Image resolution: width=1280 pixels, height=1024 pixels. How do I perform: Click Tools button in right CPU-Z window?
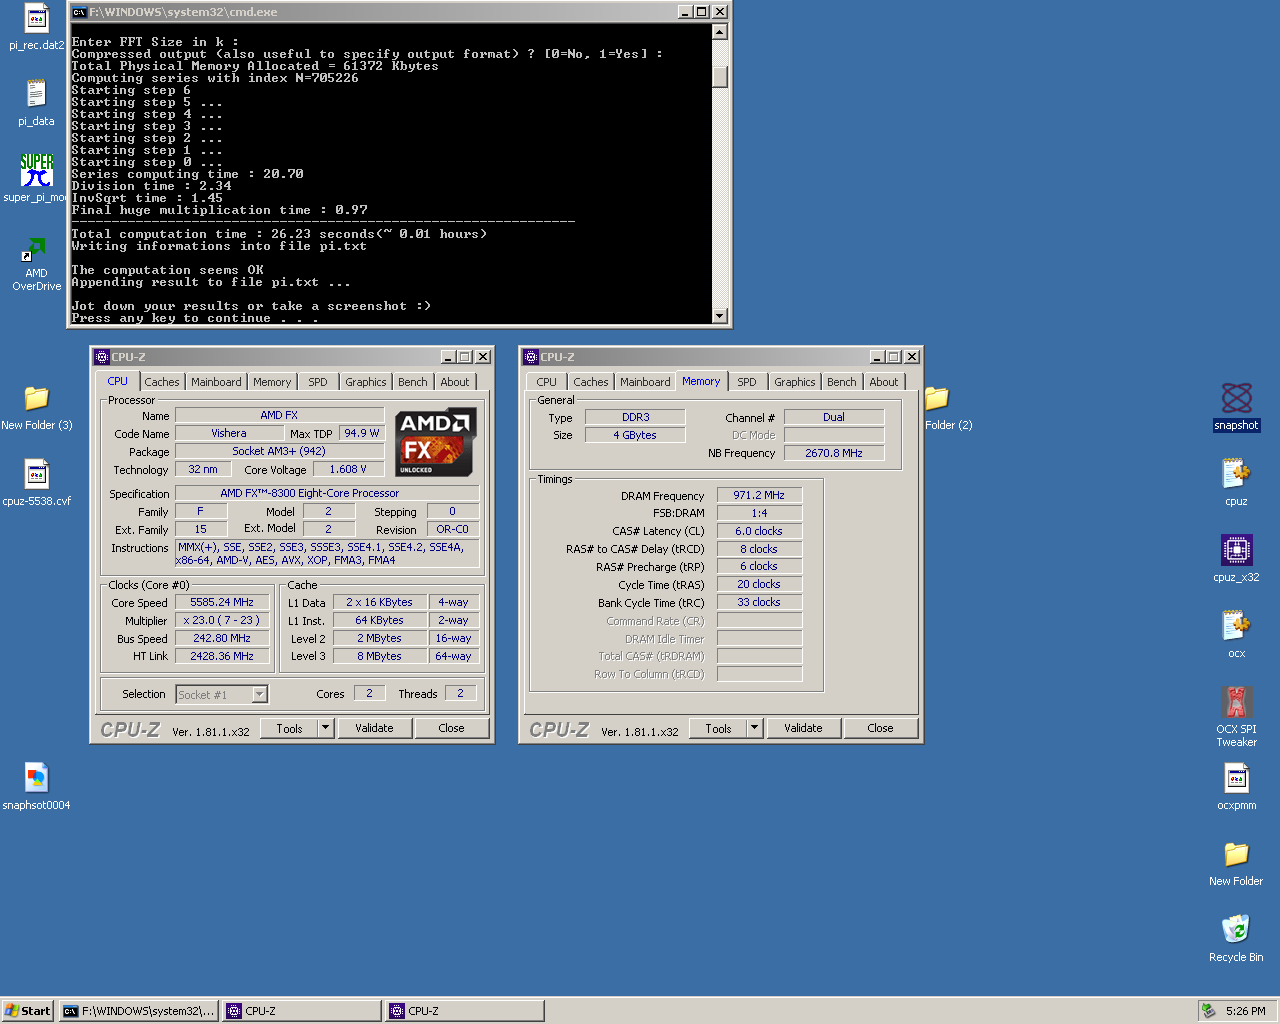[x=718, y=728]
